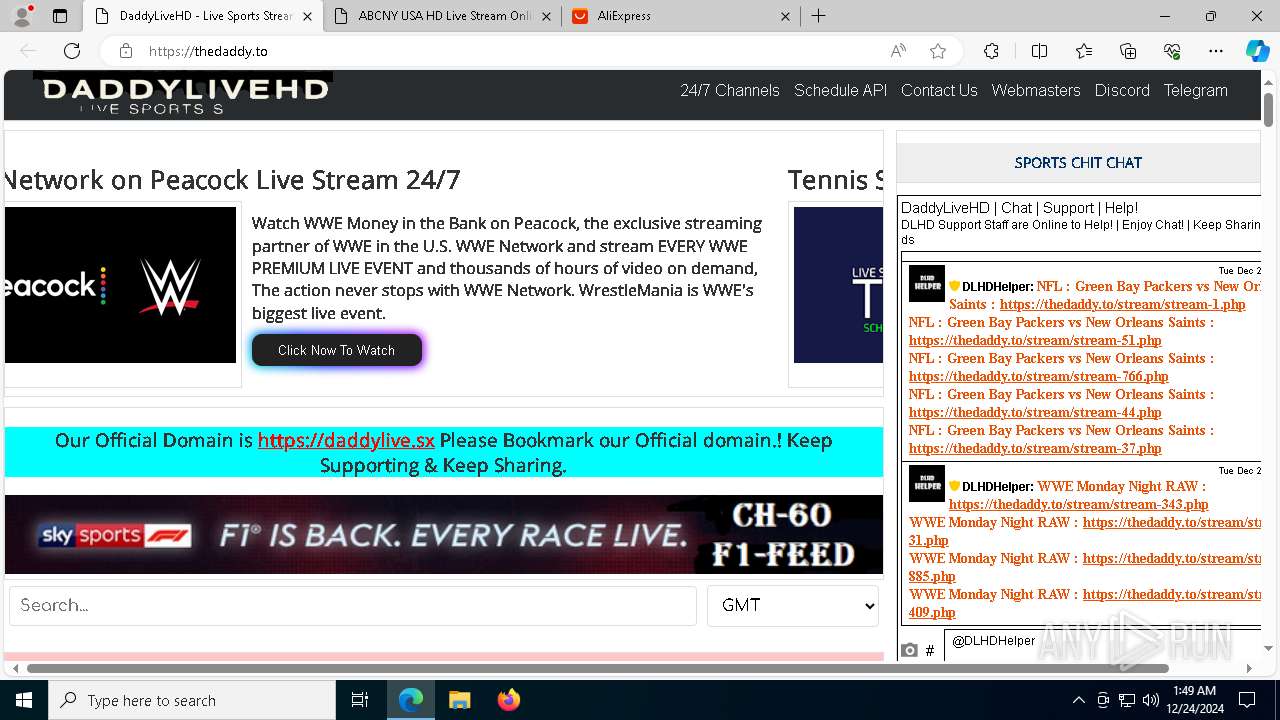This screenshot has height=720, width=1280.
Task: Refresh the page with the reload icon
Action: coord(72,51)
